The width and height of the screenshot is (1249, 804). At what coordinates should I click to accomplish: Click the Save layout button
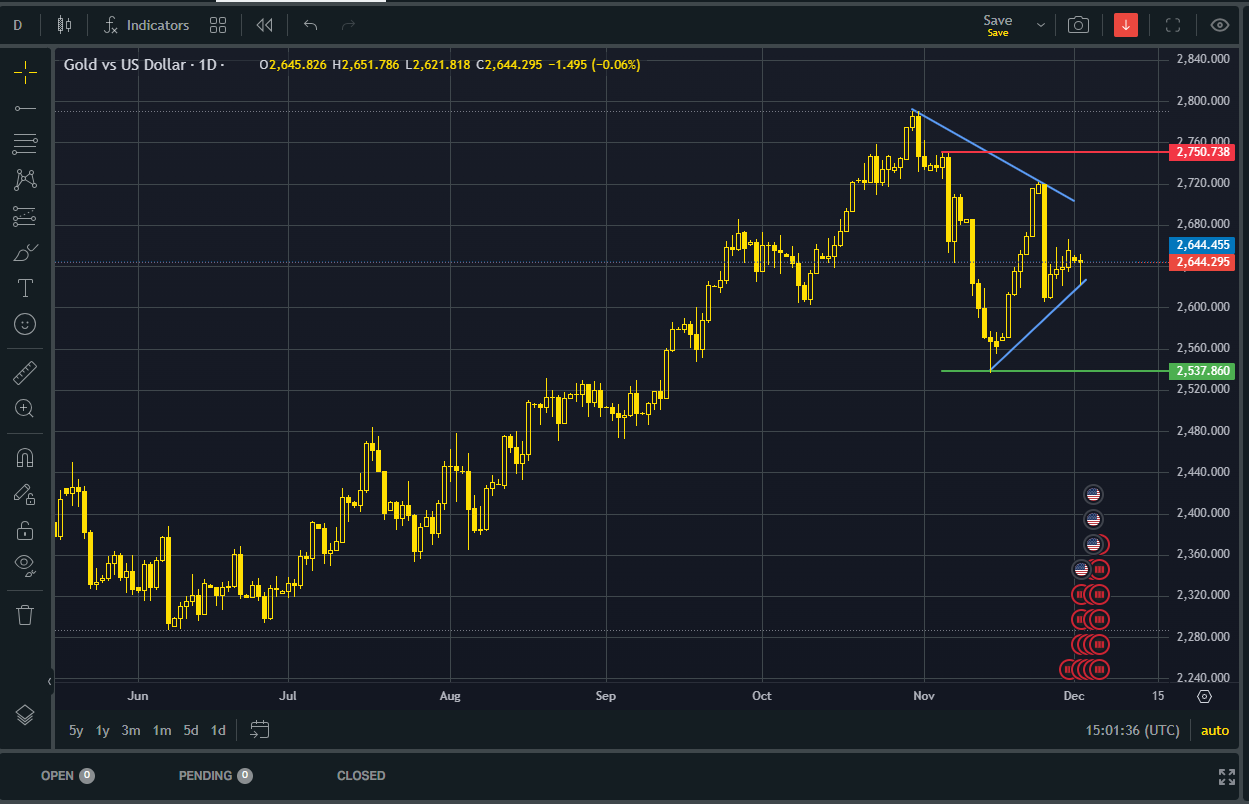[996, 25]
